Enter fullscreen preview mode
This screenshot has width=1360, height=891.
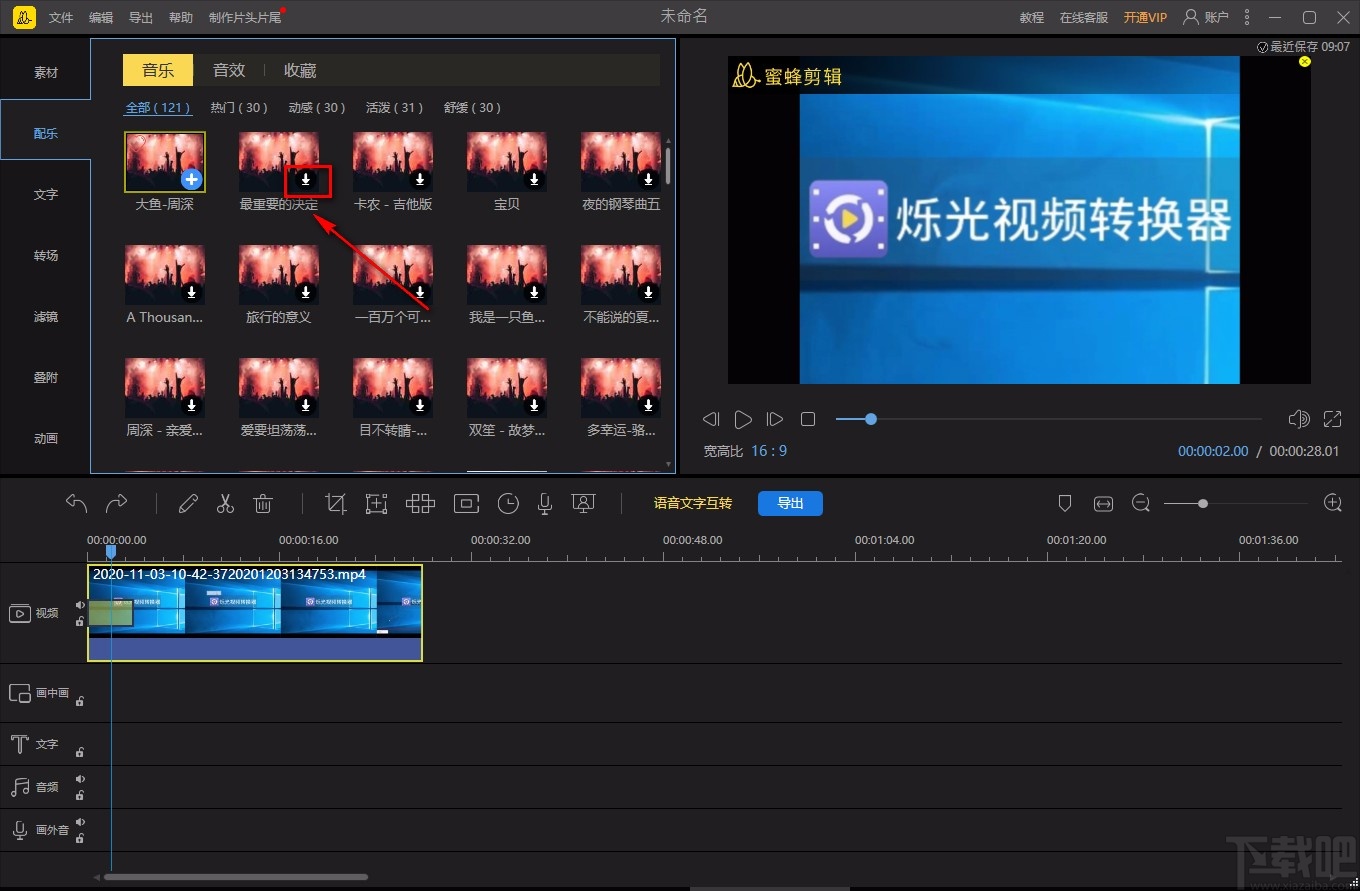point(1332,419)
